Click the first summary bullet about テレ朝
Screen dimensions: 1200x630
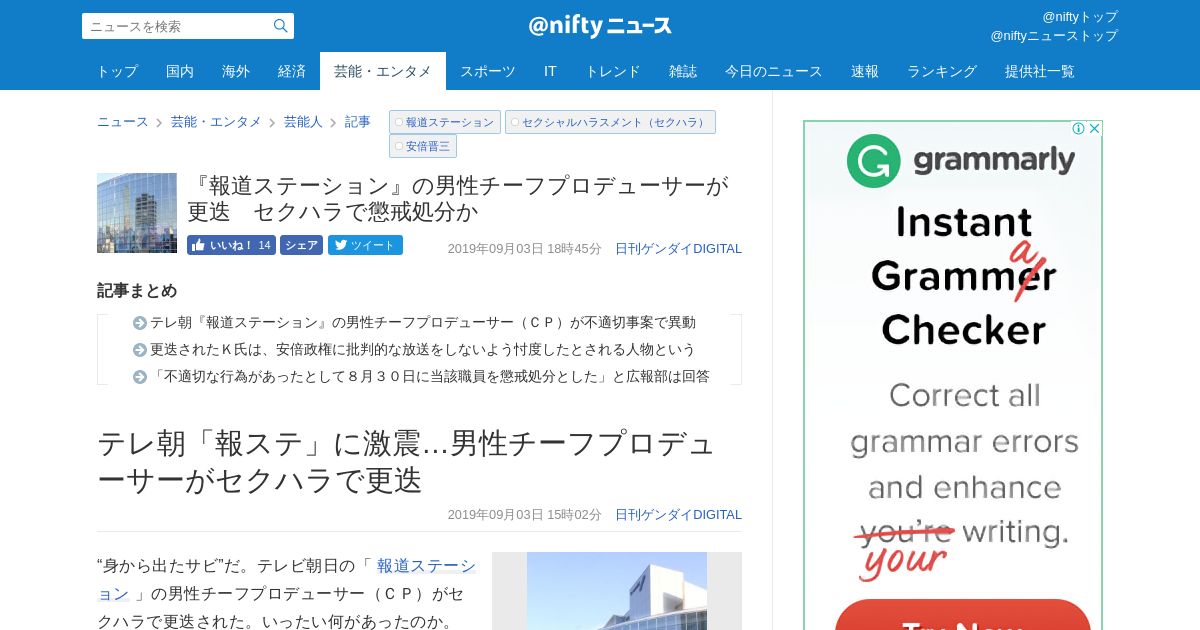coord(423,322)
